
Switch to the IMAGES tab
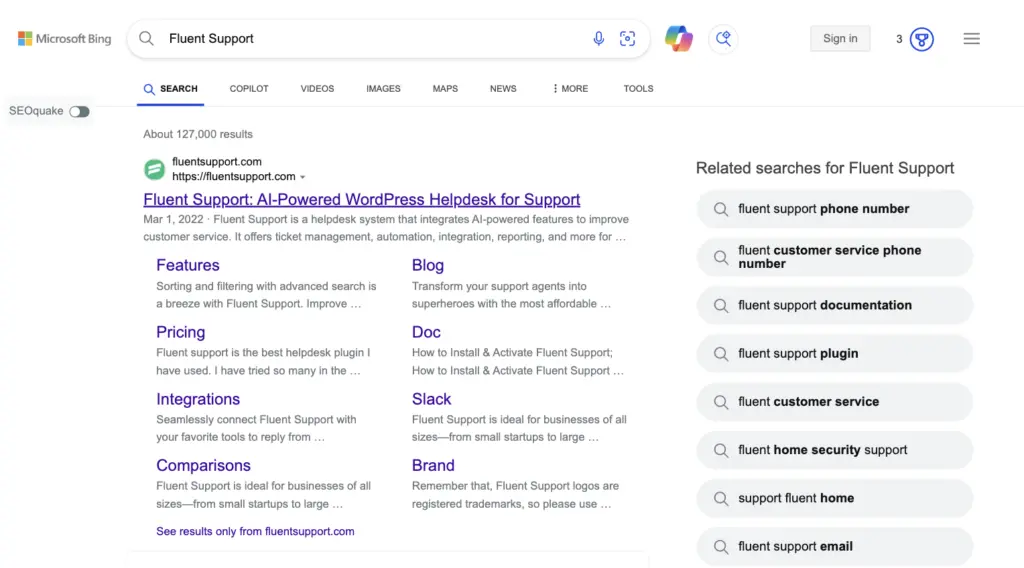pyautogui.click(x=383, y=88)
